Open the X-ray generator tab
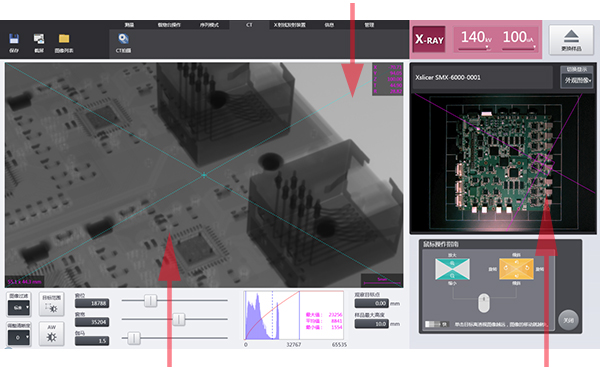 tap(289, 25)
